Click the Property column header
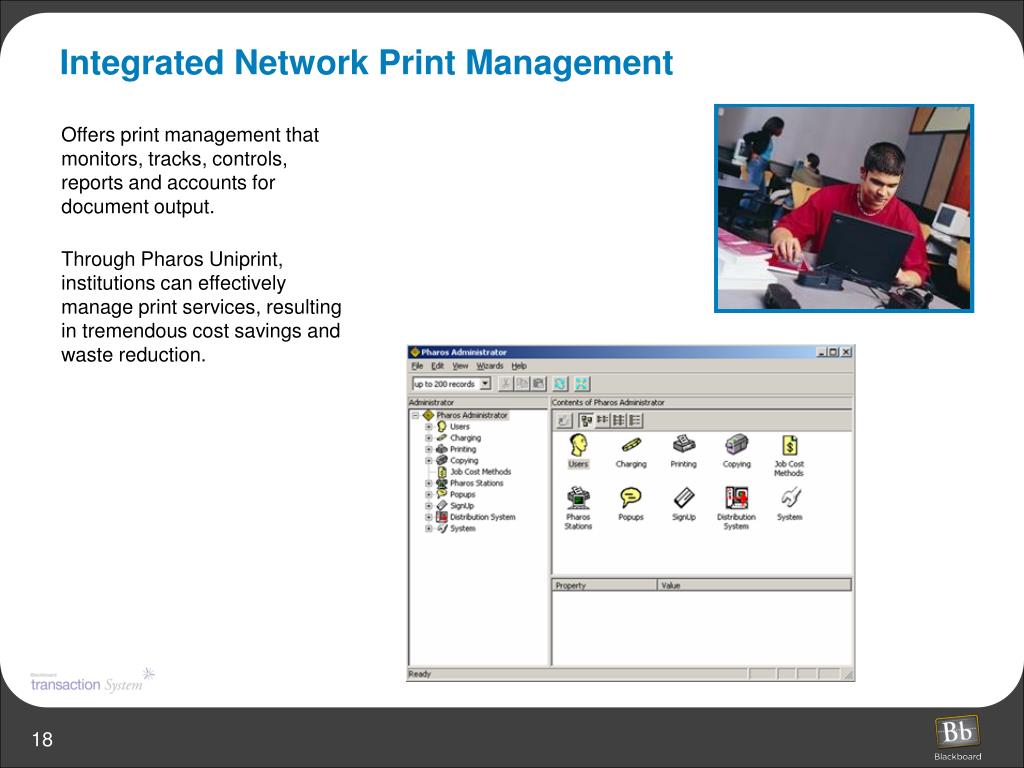The image size is (1024, 768). coord(605,585)
